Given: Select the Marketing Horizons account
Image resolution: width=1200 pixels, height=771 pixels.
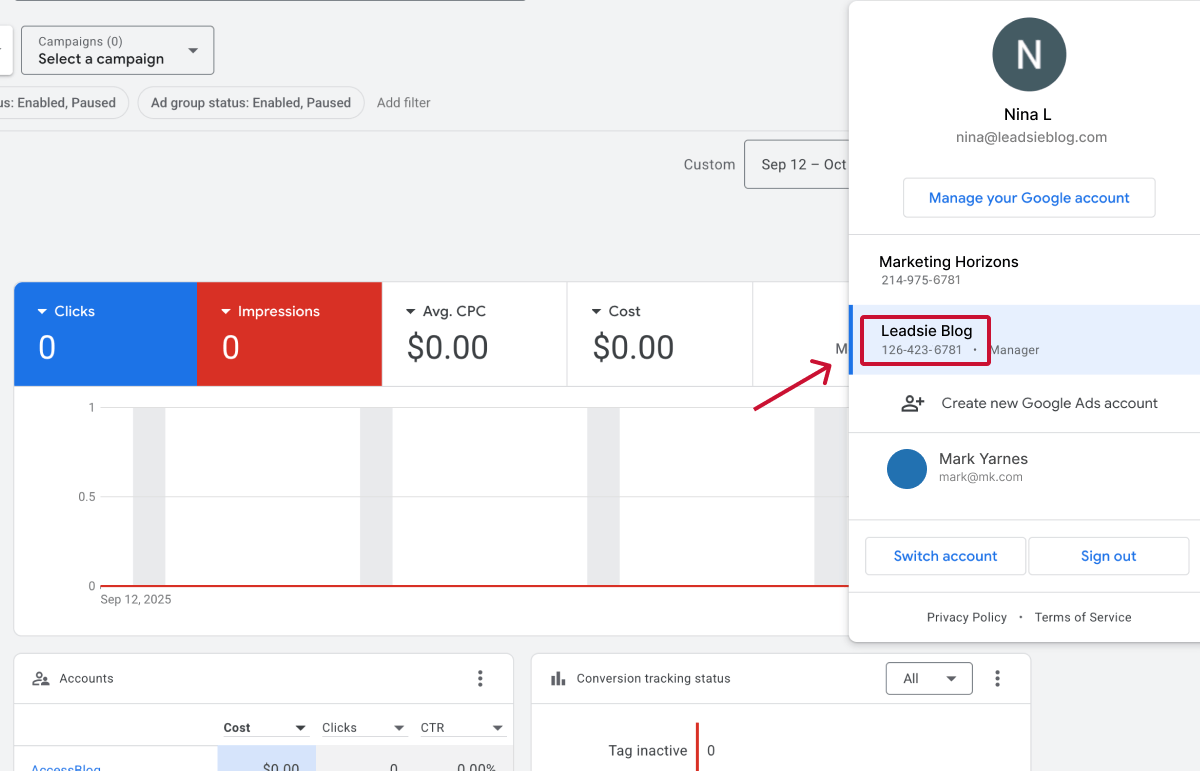Looking at the screenshot, I should coord(948,269).
